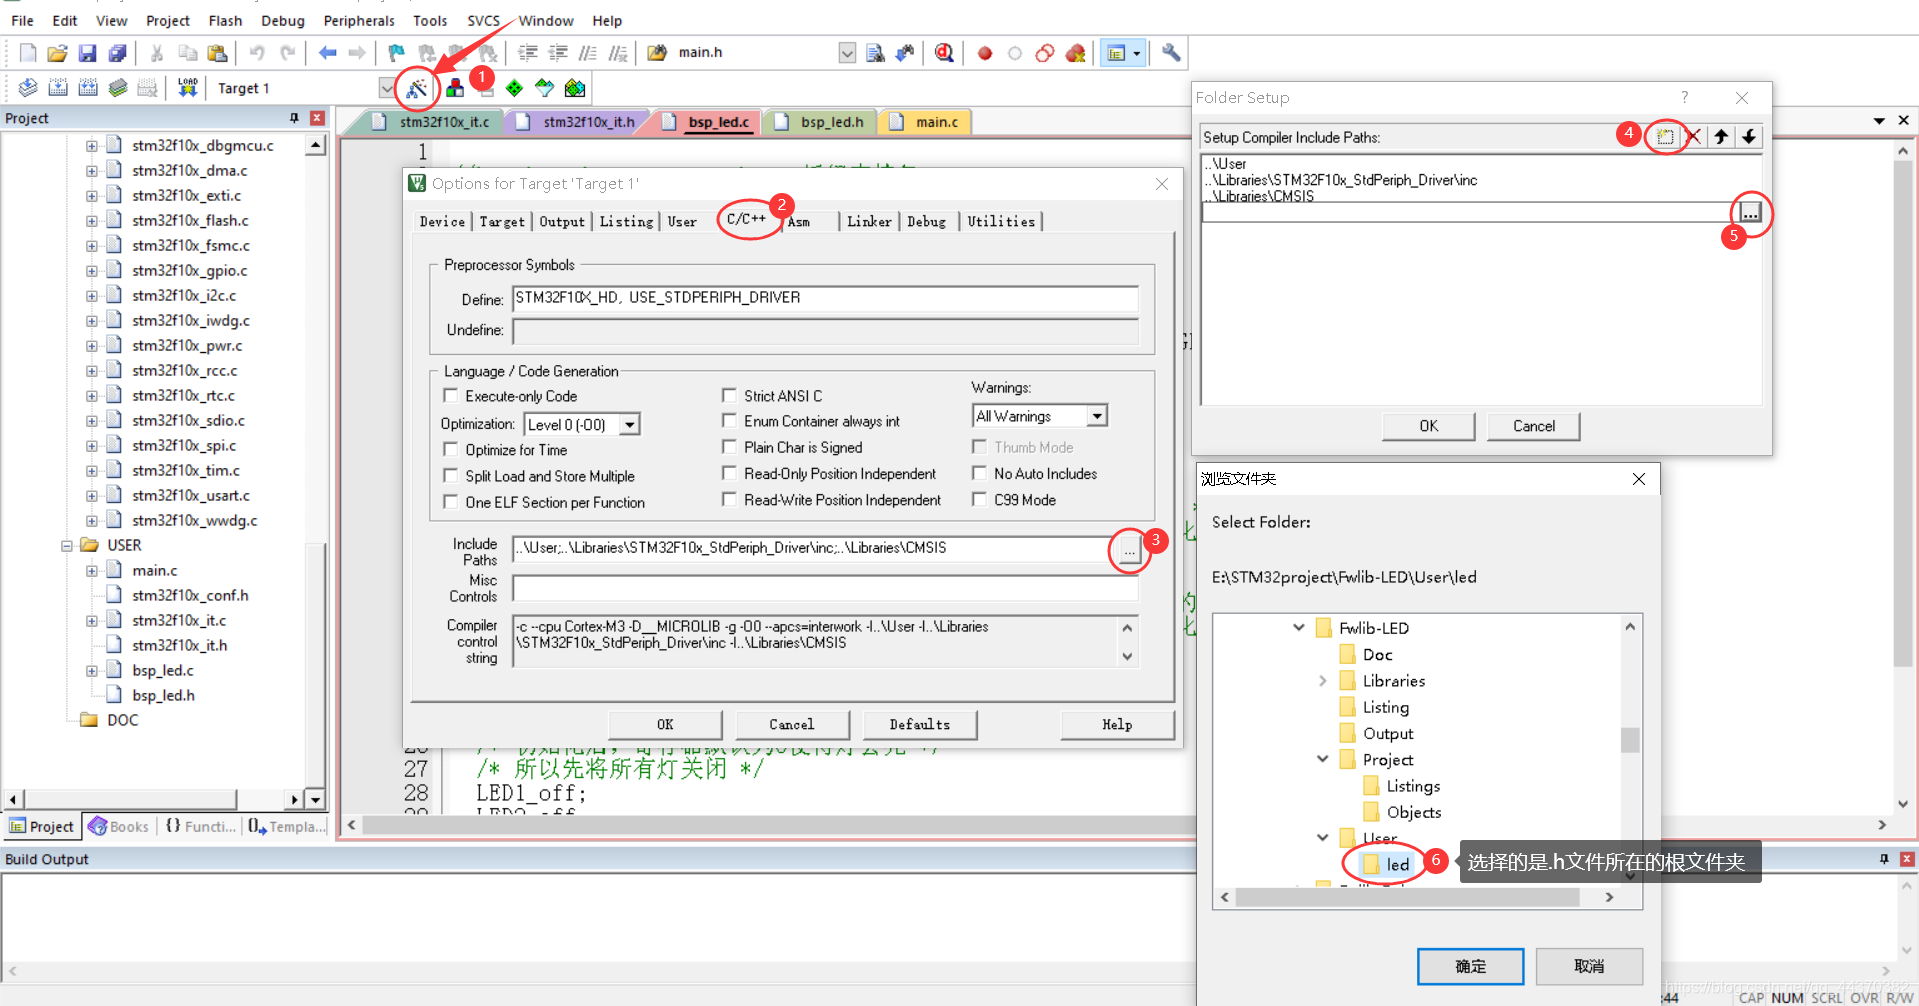
Task: Collapse the Project folder in the folder browser
Action: click(1322, 760)
